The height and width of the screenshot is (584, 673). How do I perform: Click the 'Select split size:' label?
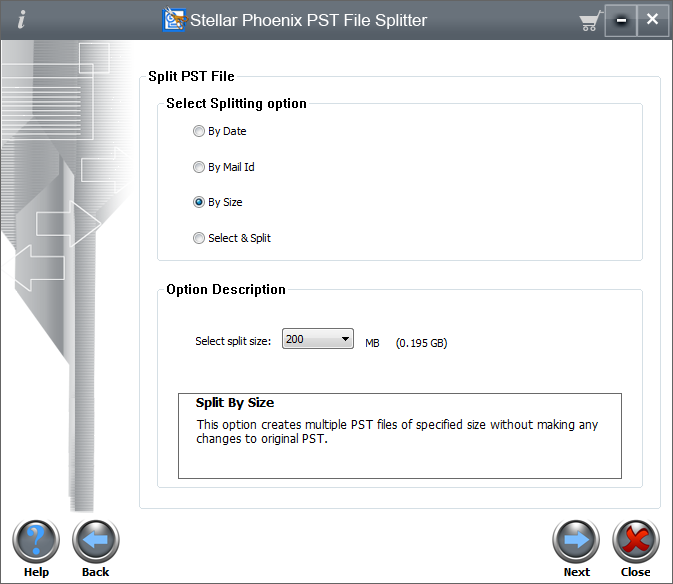(233, 341)
